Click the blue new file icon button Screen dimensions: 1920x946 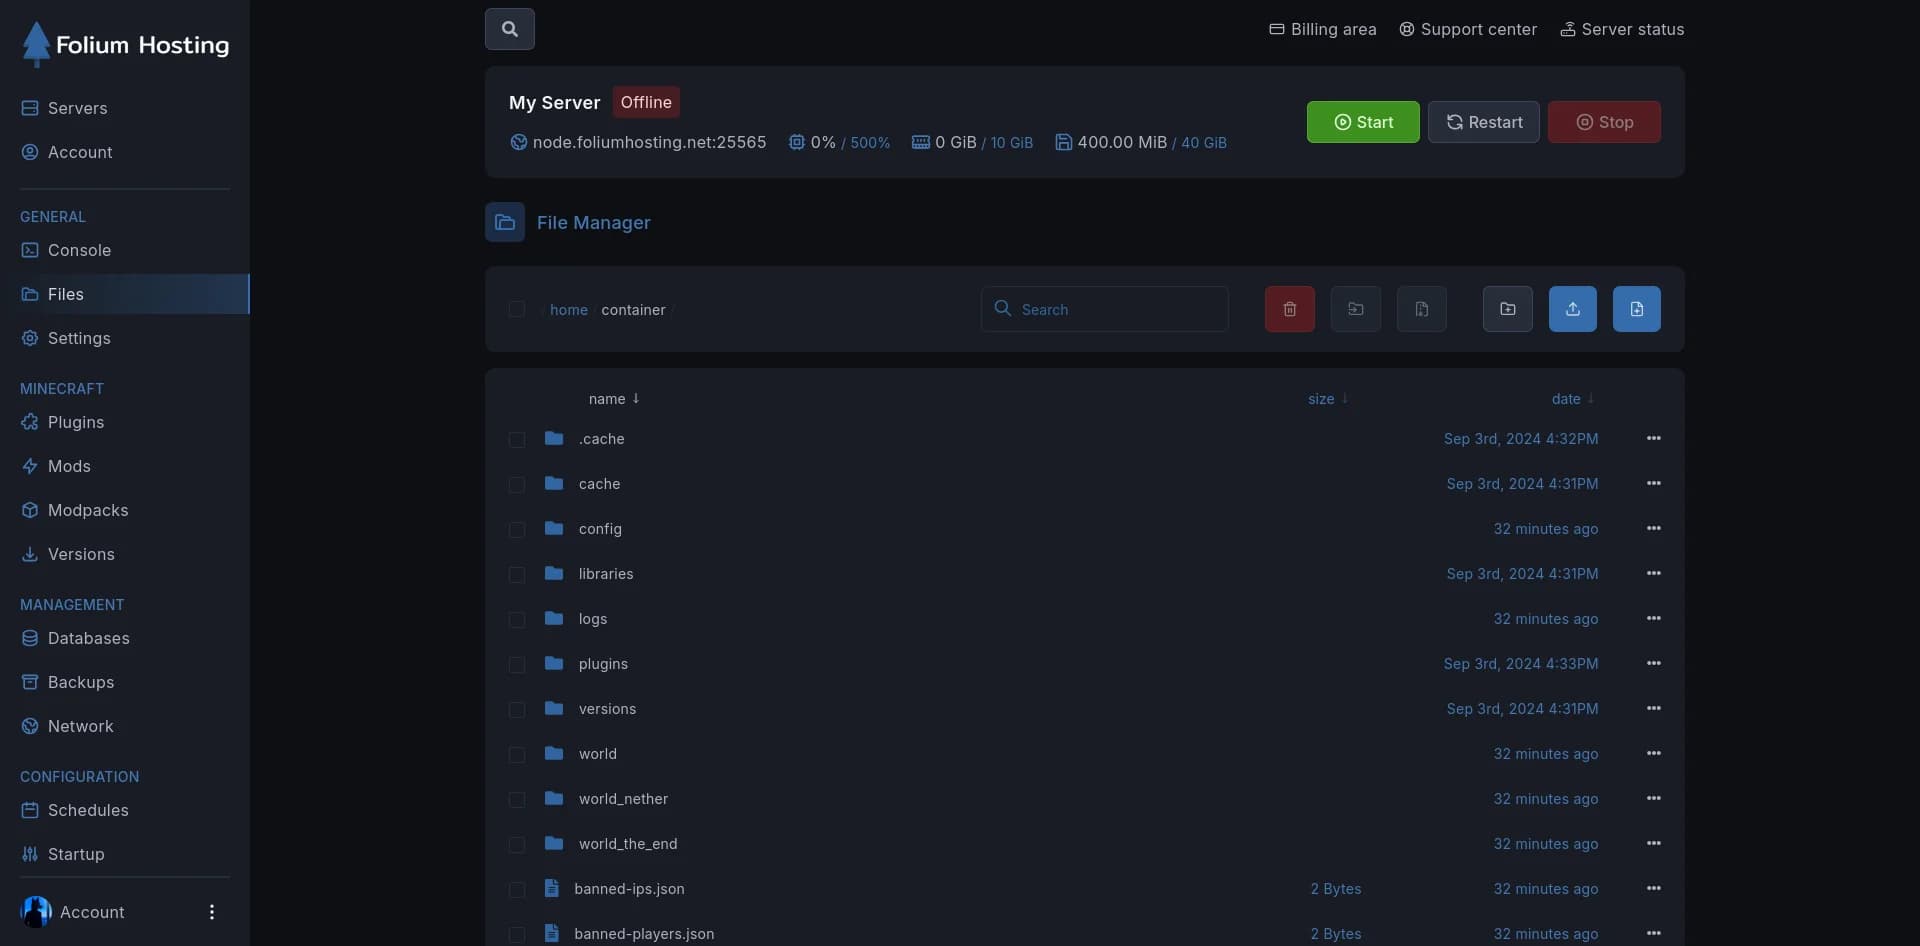point(1636,309)
